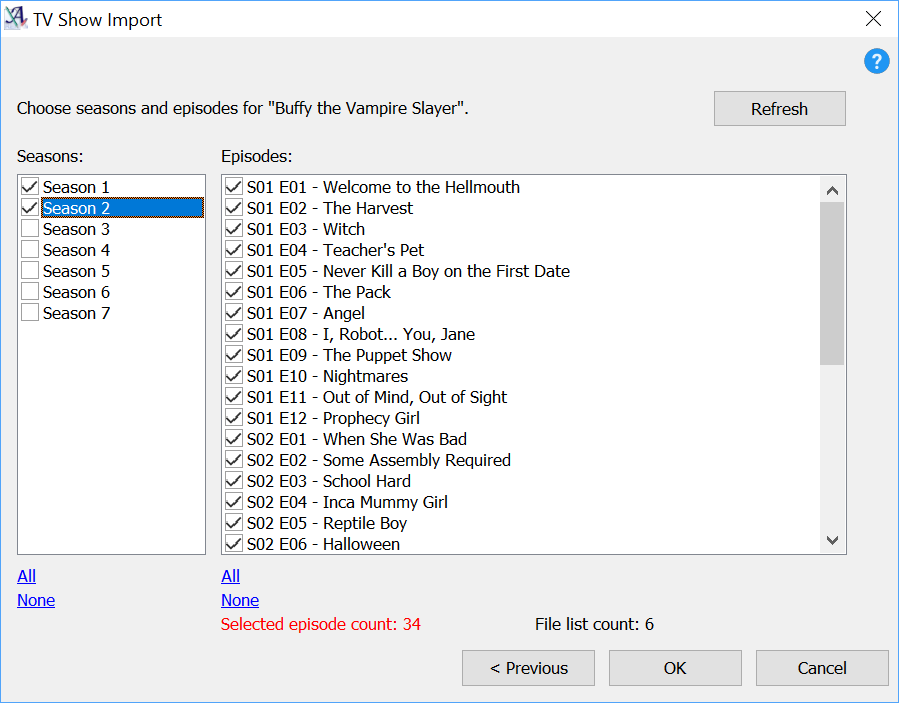Select episode row 'The Pack'
899x703 pixels.
318,292
